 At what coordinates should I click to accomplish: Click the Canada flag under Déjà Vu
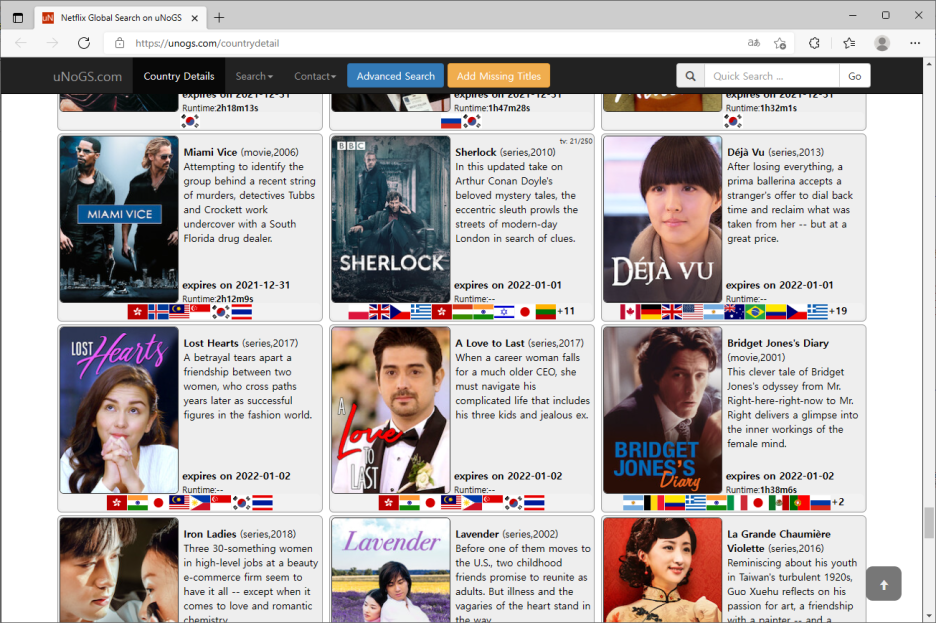[x=630, y=312]
